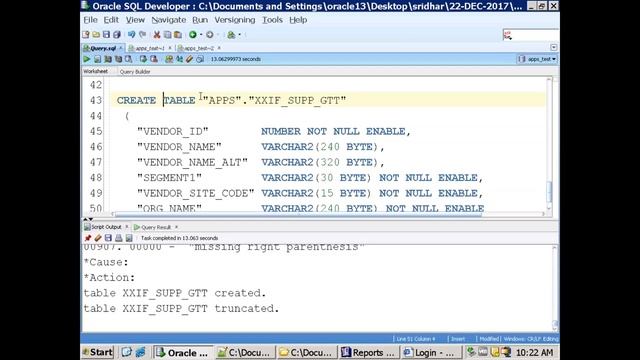640x360 pixels.
Task: Click the Commit icon
Action: 143,59
